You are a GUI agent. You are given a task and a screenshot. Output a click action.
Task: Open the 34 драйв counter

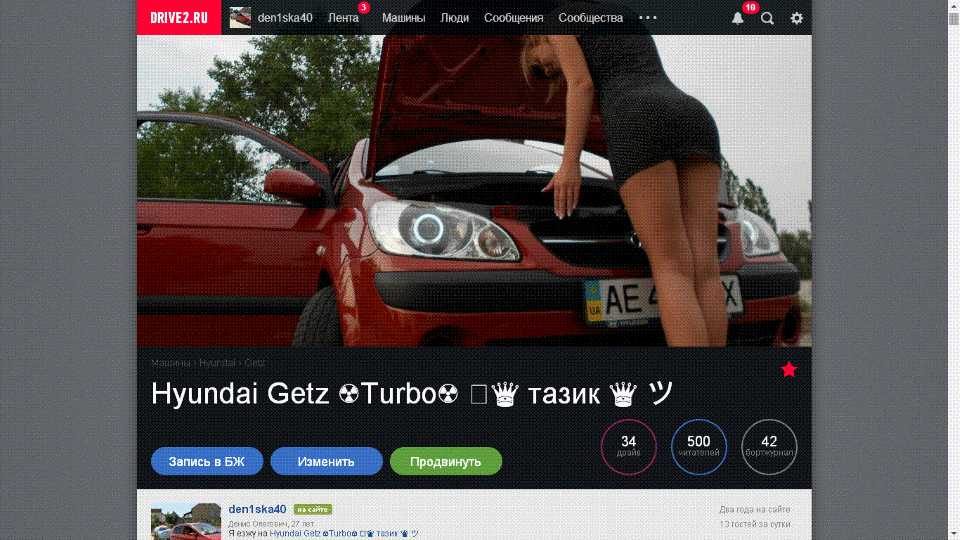629,447
